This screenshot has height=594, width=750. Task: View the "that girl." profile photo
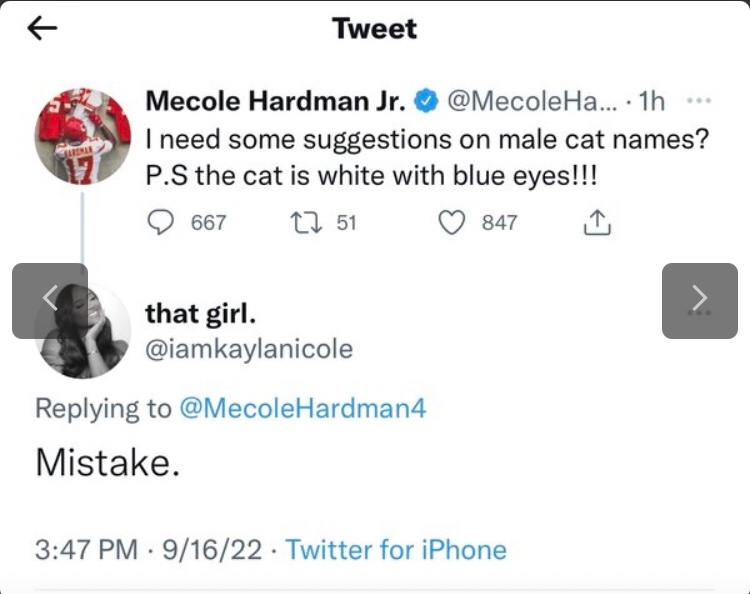coord(82,330)
